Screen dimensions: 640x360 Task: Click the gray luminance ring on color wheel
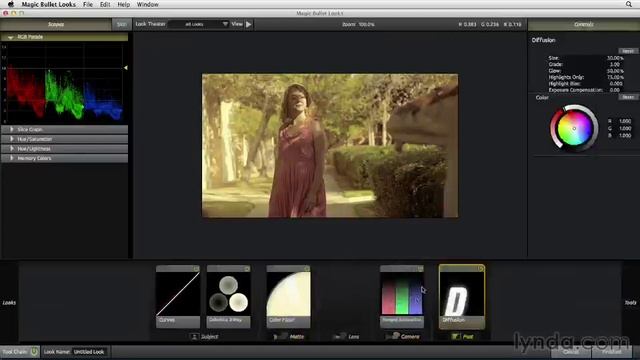(595, 129)
